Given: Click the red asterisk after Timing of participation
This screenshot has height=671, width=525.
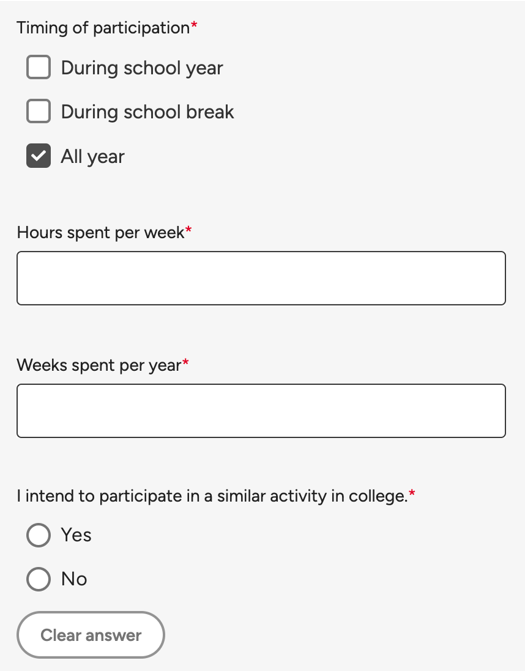Looking at the screenshot, I should coord(194,25).
